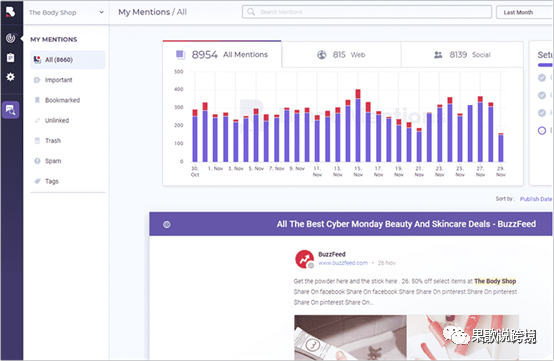Click the highlighted The Body Shop keyword
The height and width of the screenshot is (361, 554).
pyautogui.click(x=495, y=281)
